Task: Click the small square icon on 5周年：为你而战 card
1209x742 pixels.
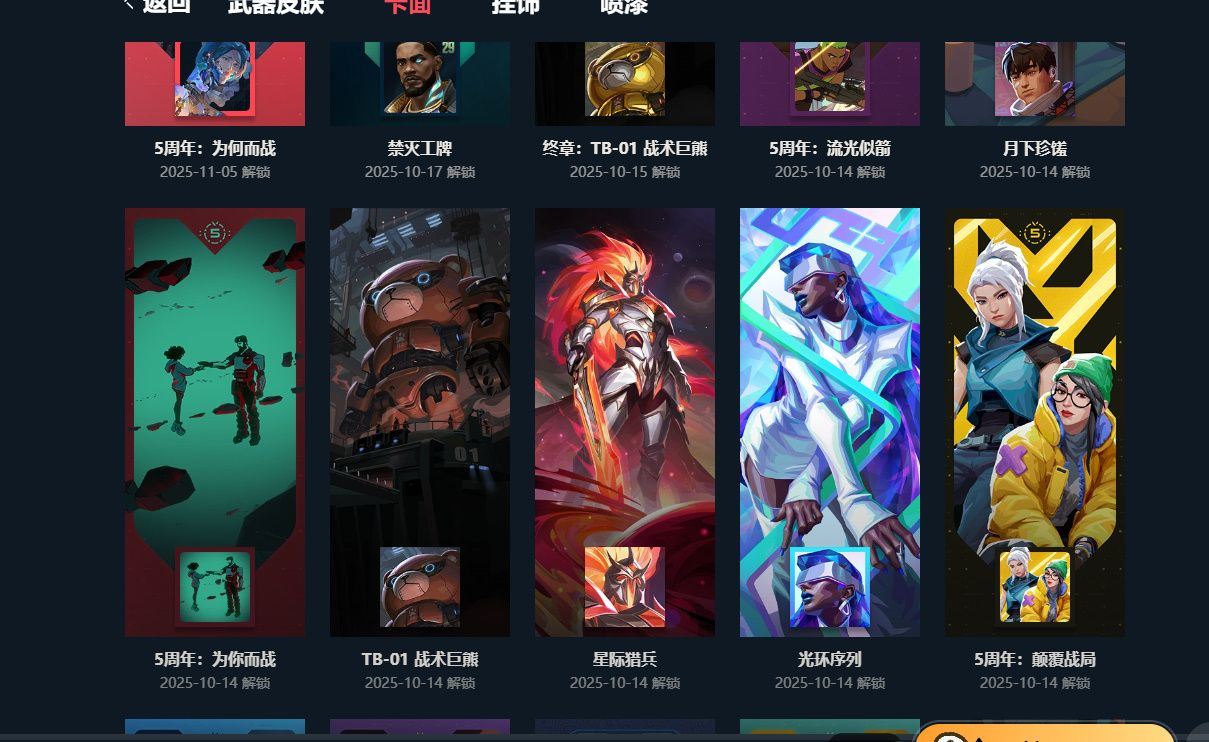Action: (215, 587)
